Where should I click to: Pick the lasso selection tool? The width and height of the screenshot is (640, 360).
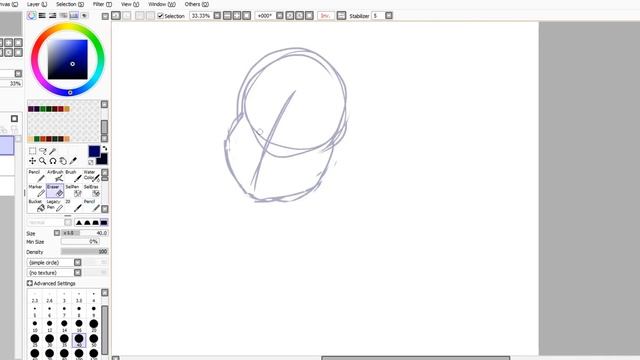(42, 151)
